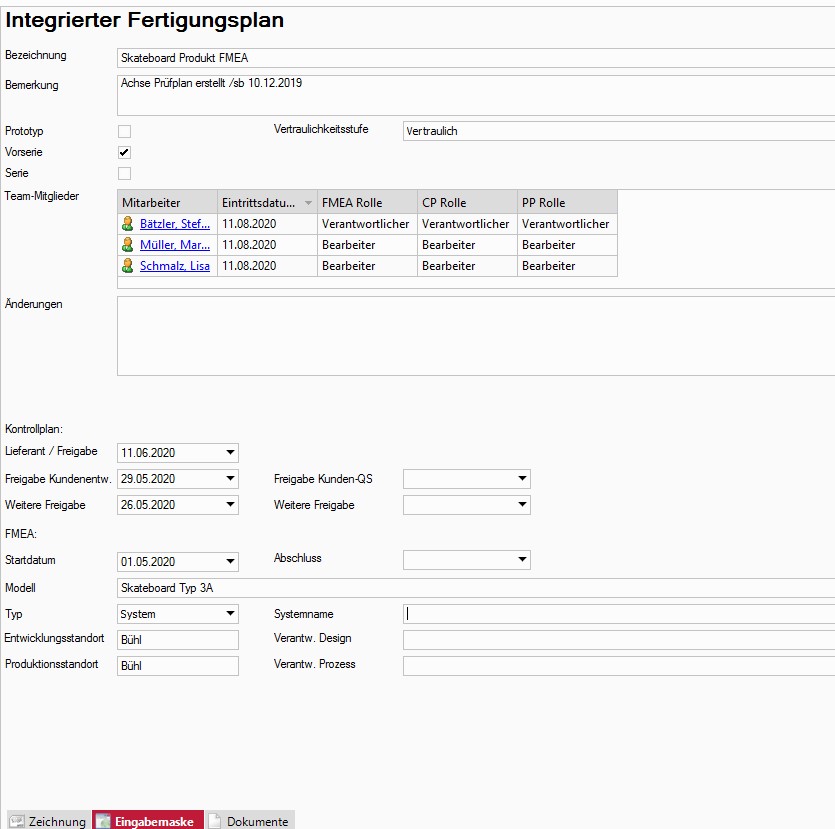This screenshot has width=835, height=829.
Task: Select Bätzler's Eintrittsdatum 11.08.2020 cell
Action: pyautogui.click(x=267, y=224)
